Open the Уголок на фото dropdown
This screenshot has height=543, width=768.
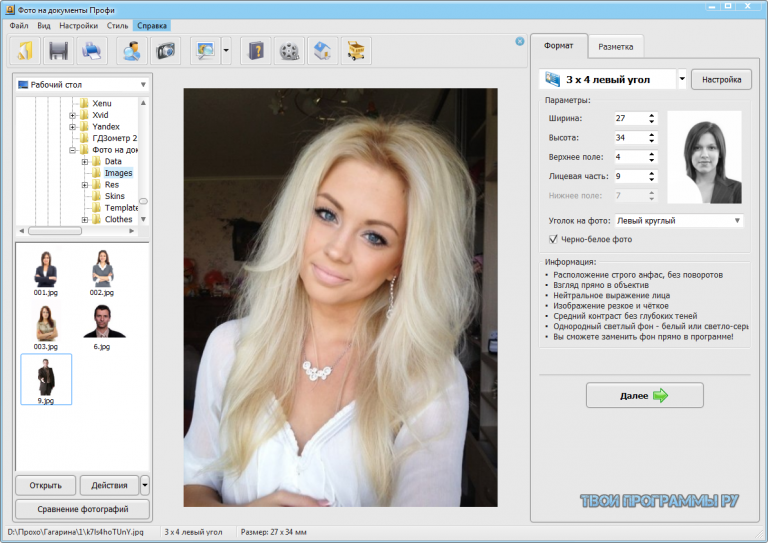737,221
